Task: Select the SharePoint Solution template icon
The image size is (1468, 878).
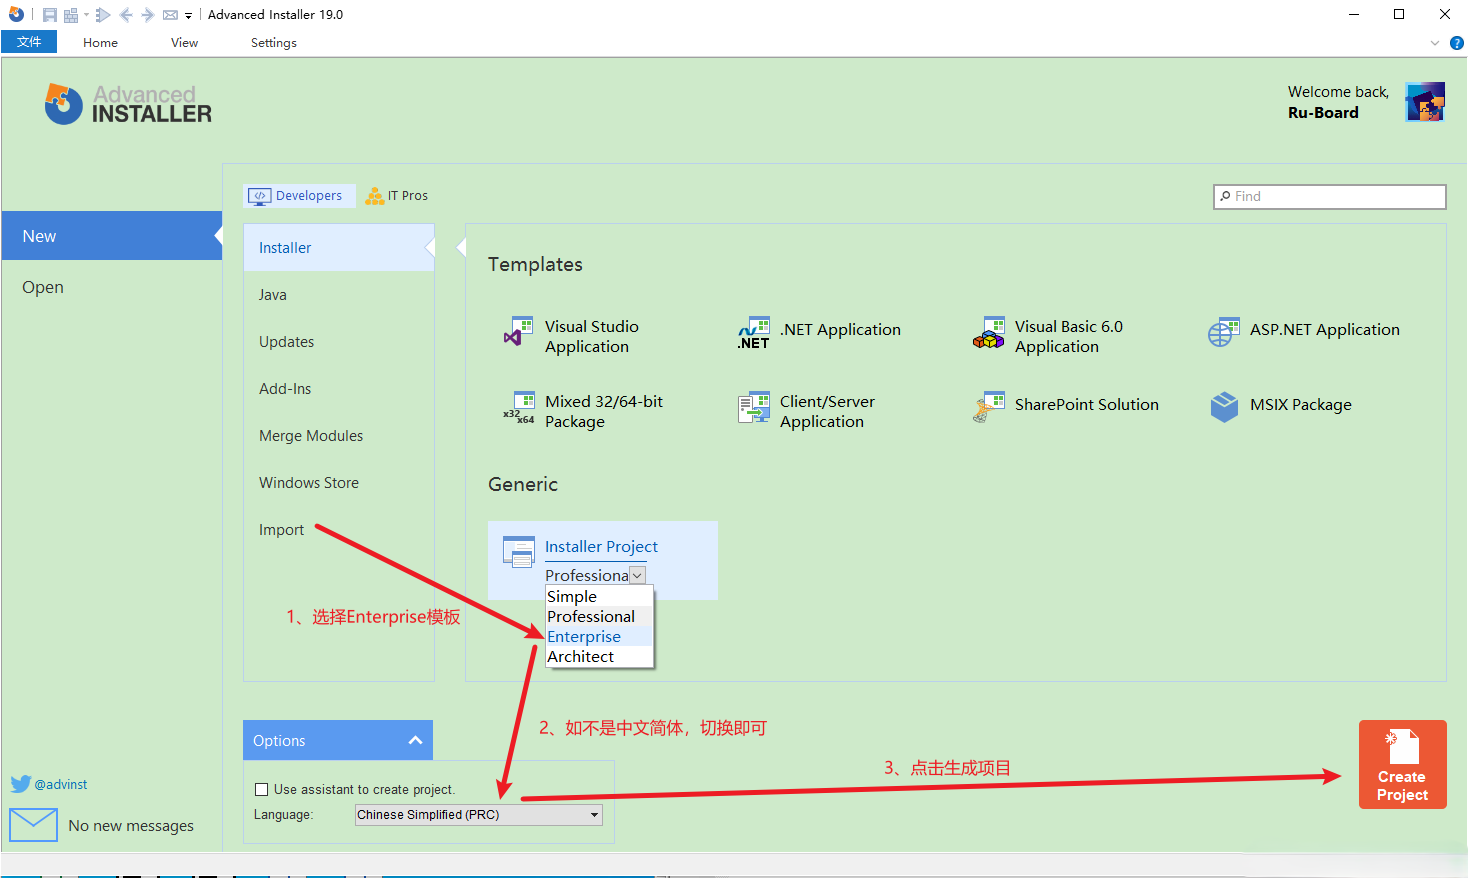Action: click(x=989, y=408)
